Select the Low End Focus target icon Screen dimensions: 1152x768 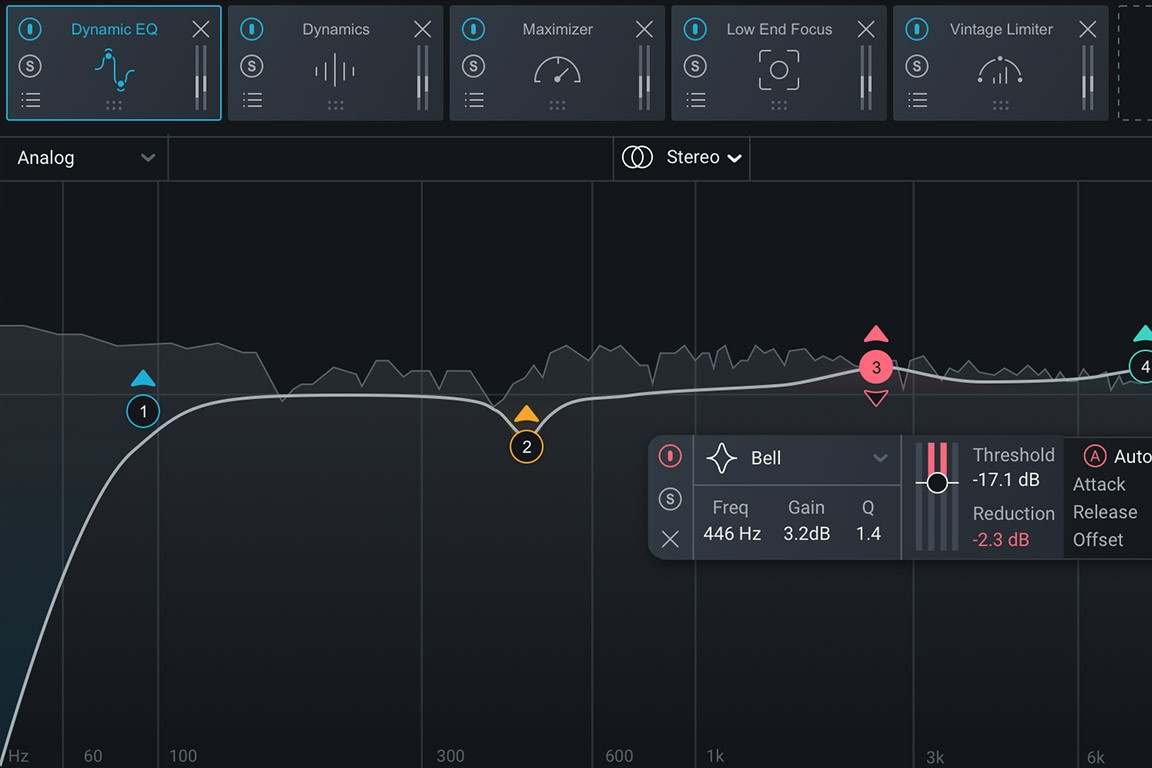pyautogui.click(x=779, y=71)
